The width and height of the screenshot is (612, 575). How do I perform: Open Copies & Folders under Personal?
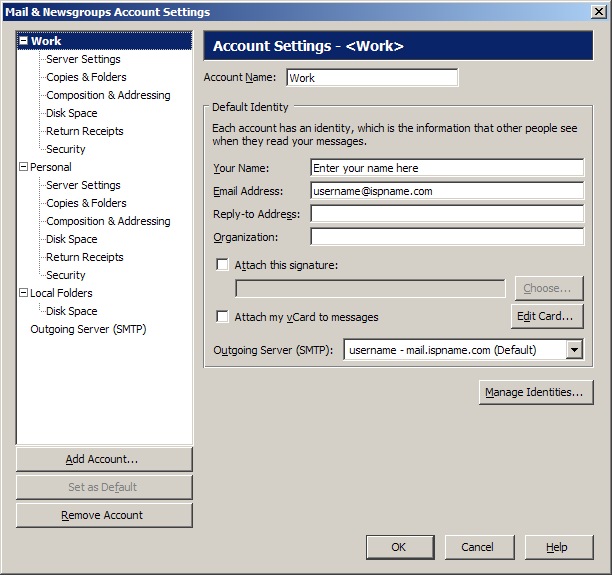click(x=86, y=204)
